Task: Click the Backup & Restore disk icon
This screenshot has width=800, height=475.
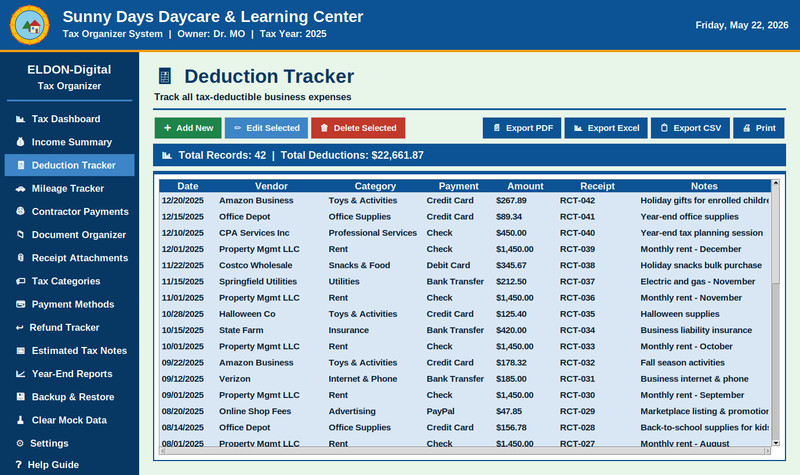Action: click(x=20, y=397)
